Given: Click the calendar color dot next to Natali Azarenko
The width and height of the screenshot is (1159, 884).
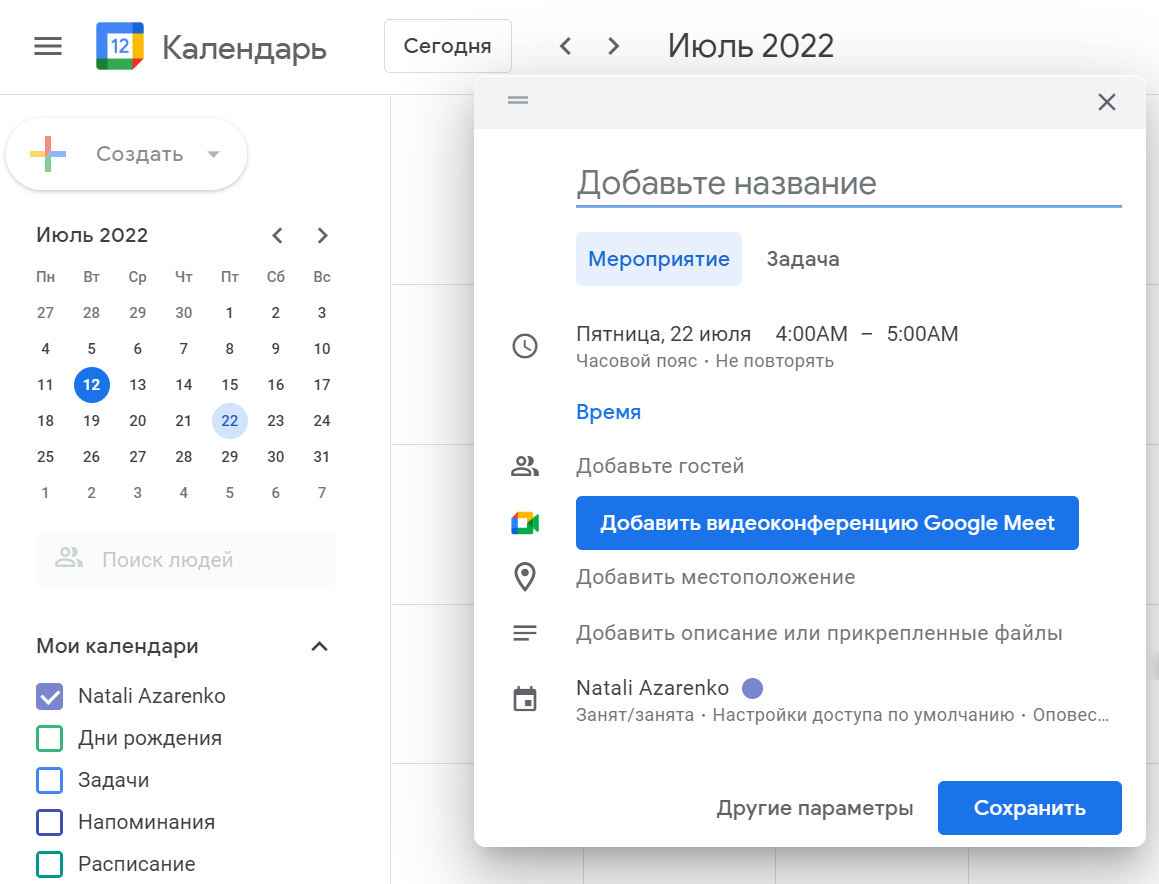Looking at the screenshot, I should 752,689.
